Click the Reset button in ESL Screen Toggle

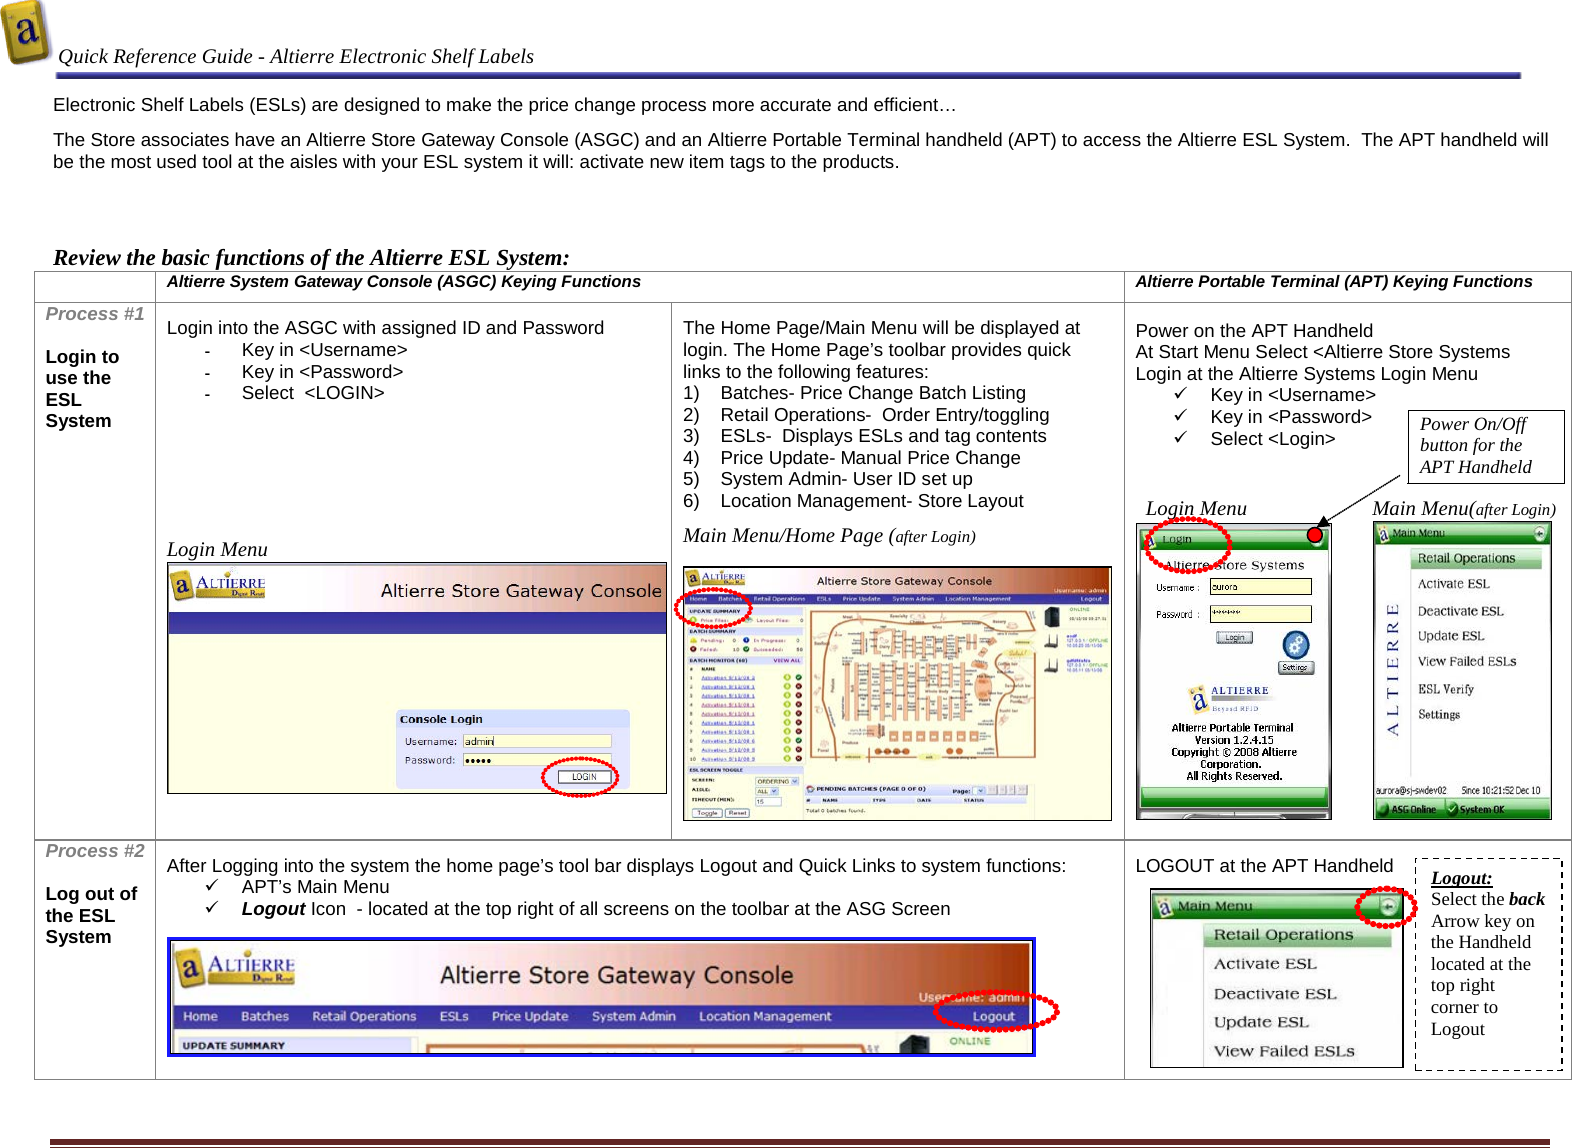pos(737,813)
